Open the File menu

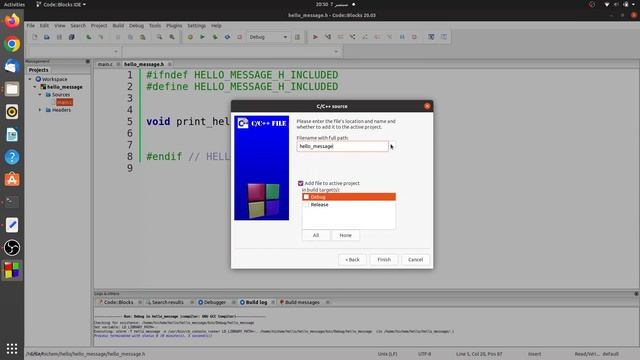(x=31, y=25)
